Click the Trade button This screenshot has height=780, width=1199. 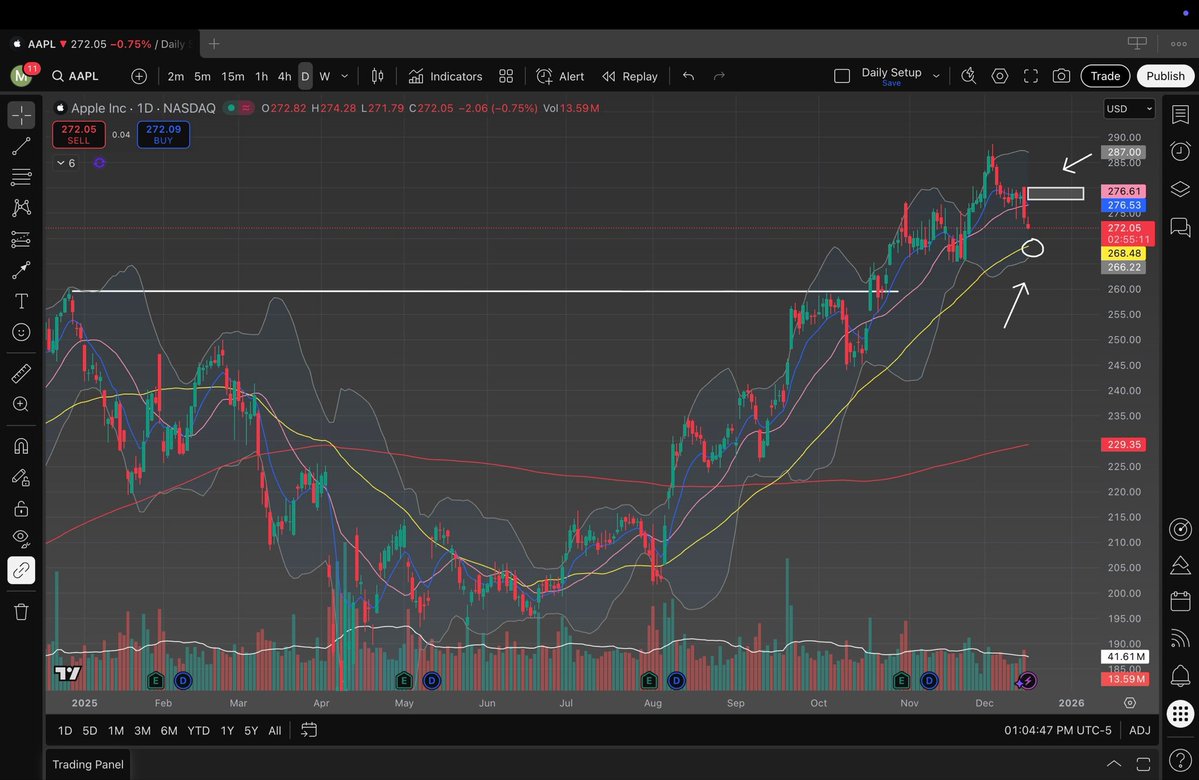1105,76
